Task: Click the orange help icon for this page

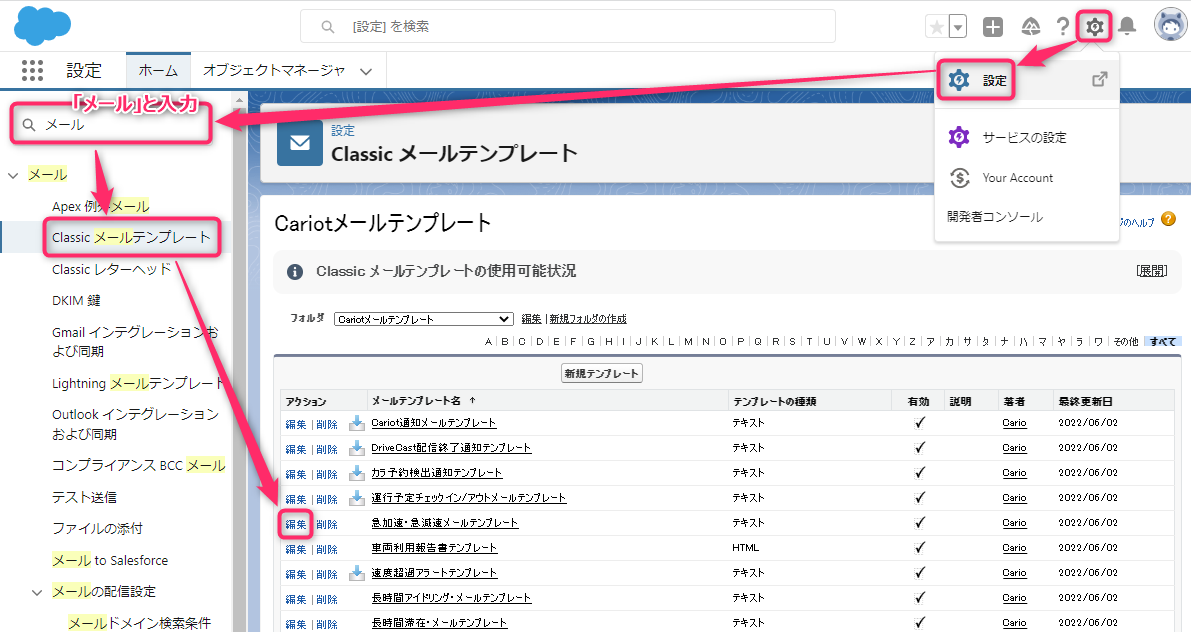Action: pos(1168,220)
